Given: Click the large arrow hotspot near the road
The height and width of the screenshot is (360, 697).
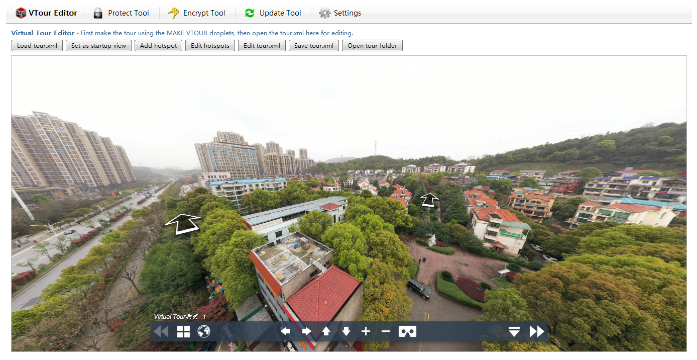Looking at the screenshot, I should pyautogui.click(x=183, y=224).
